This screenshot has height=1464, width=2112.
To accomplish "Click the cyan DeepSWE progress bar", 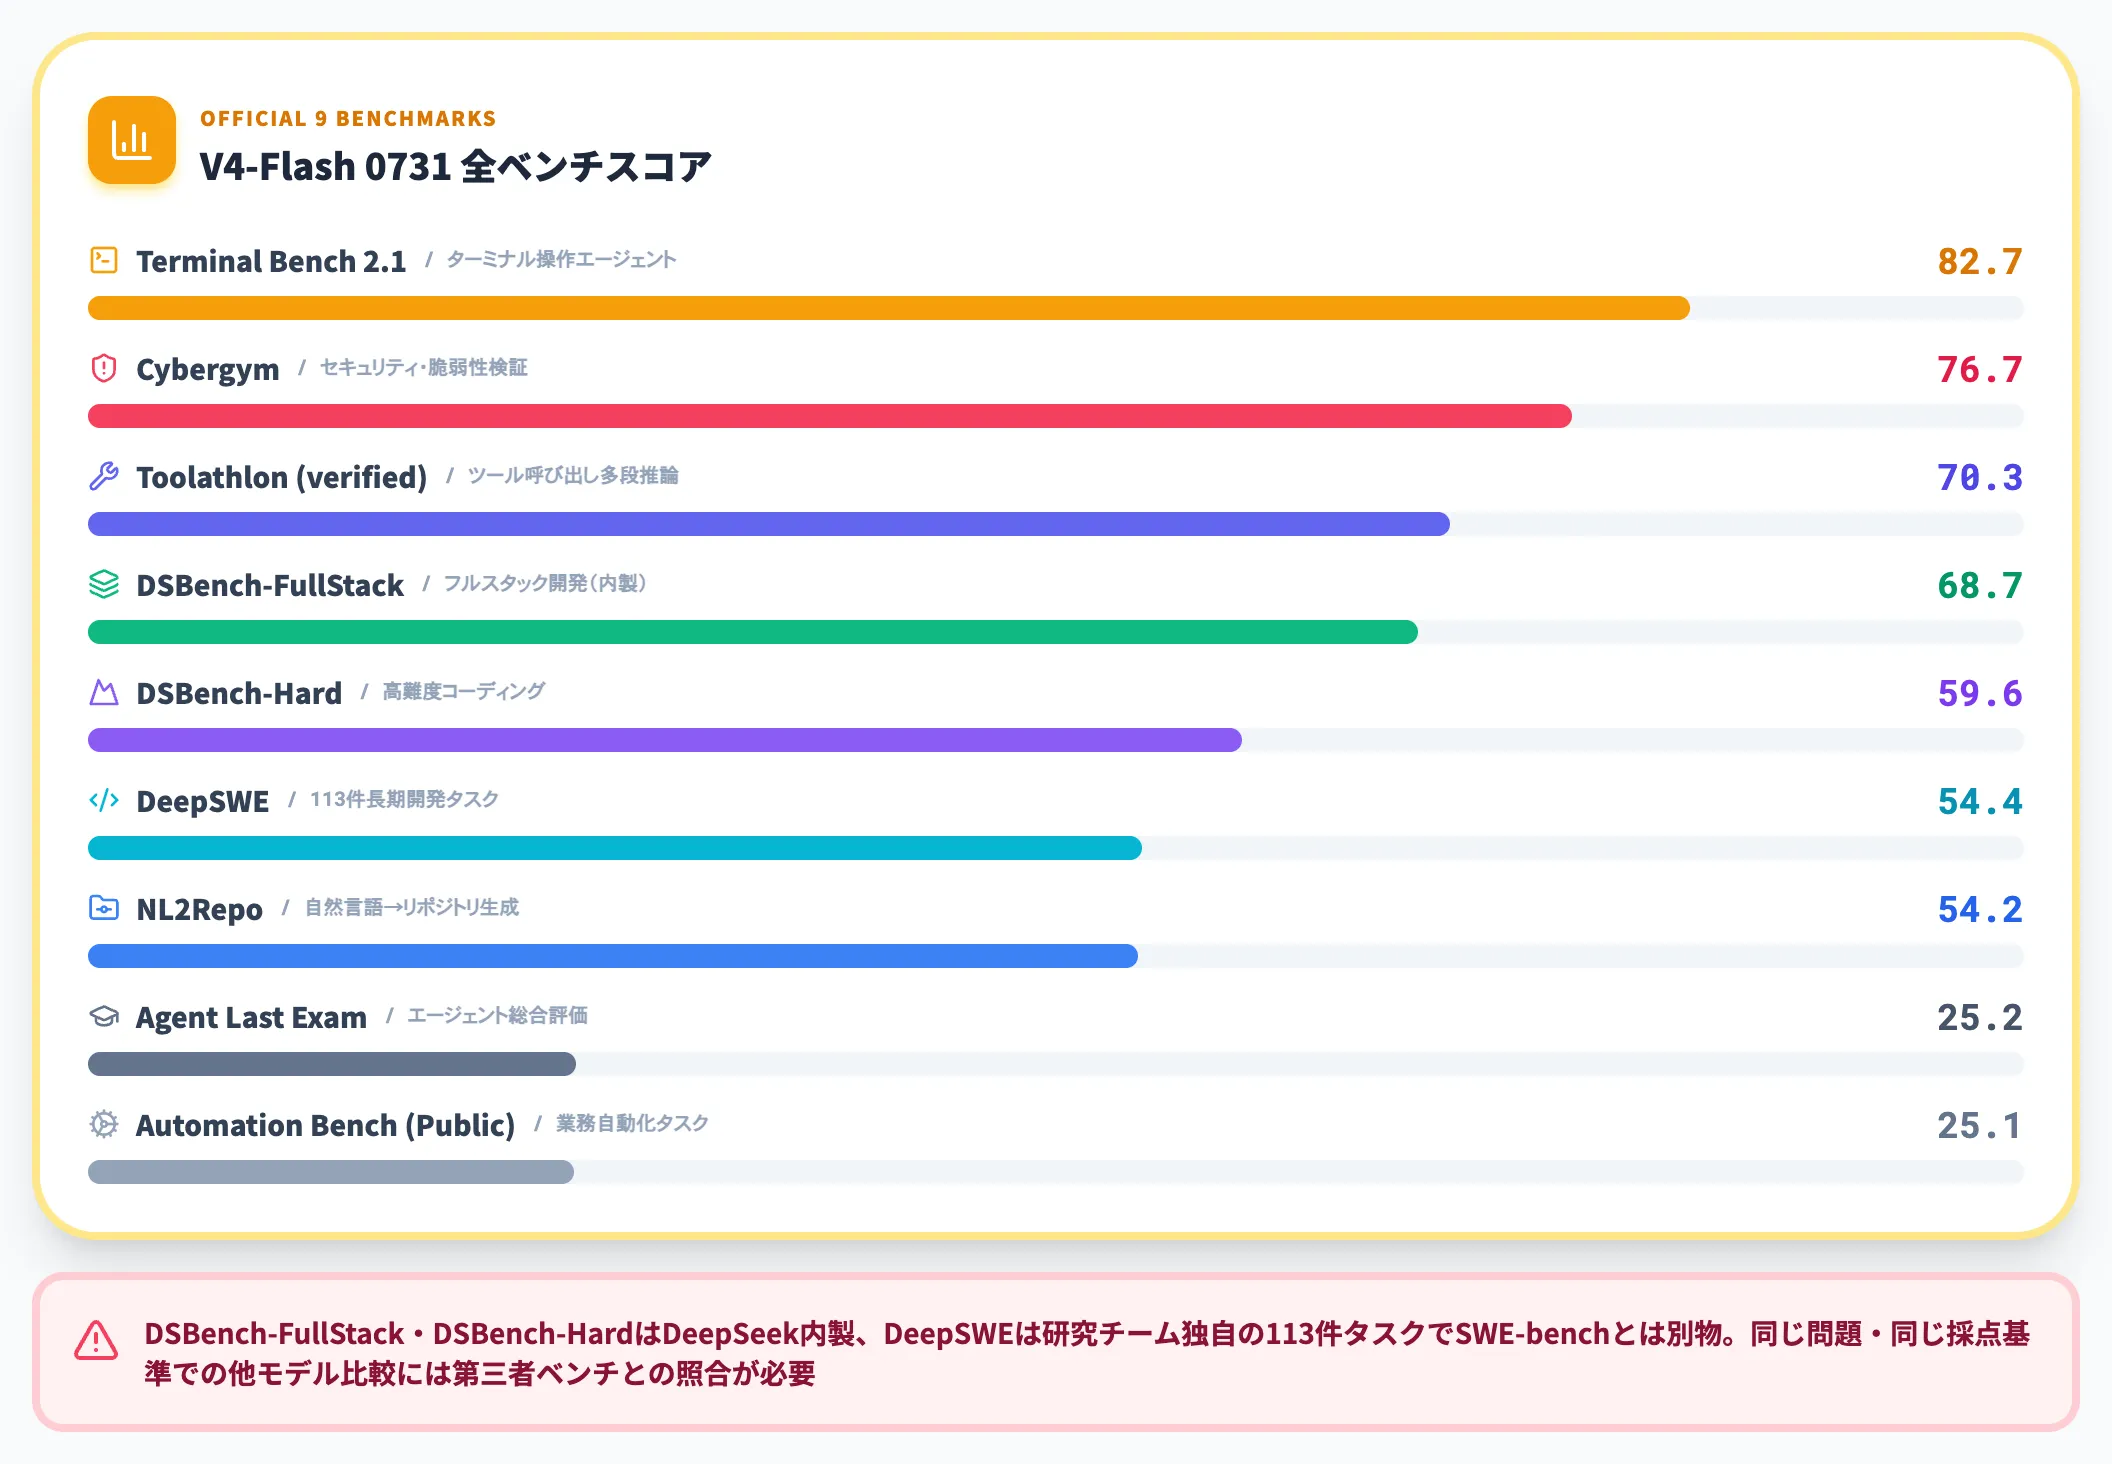I will tap(615, 848).
